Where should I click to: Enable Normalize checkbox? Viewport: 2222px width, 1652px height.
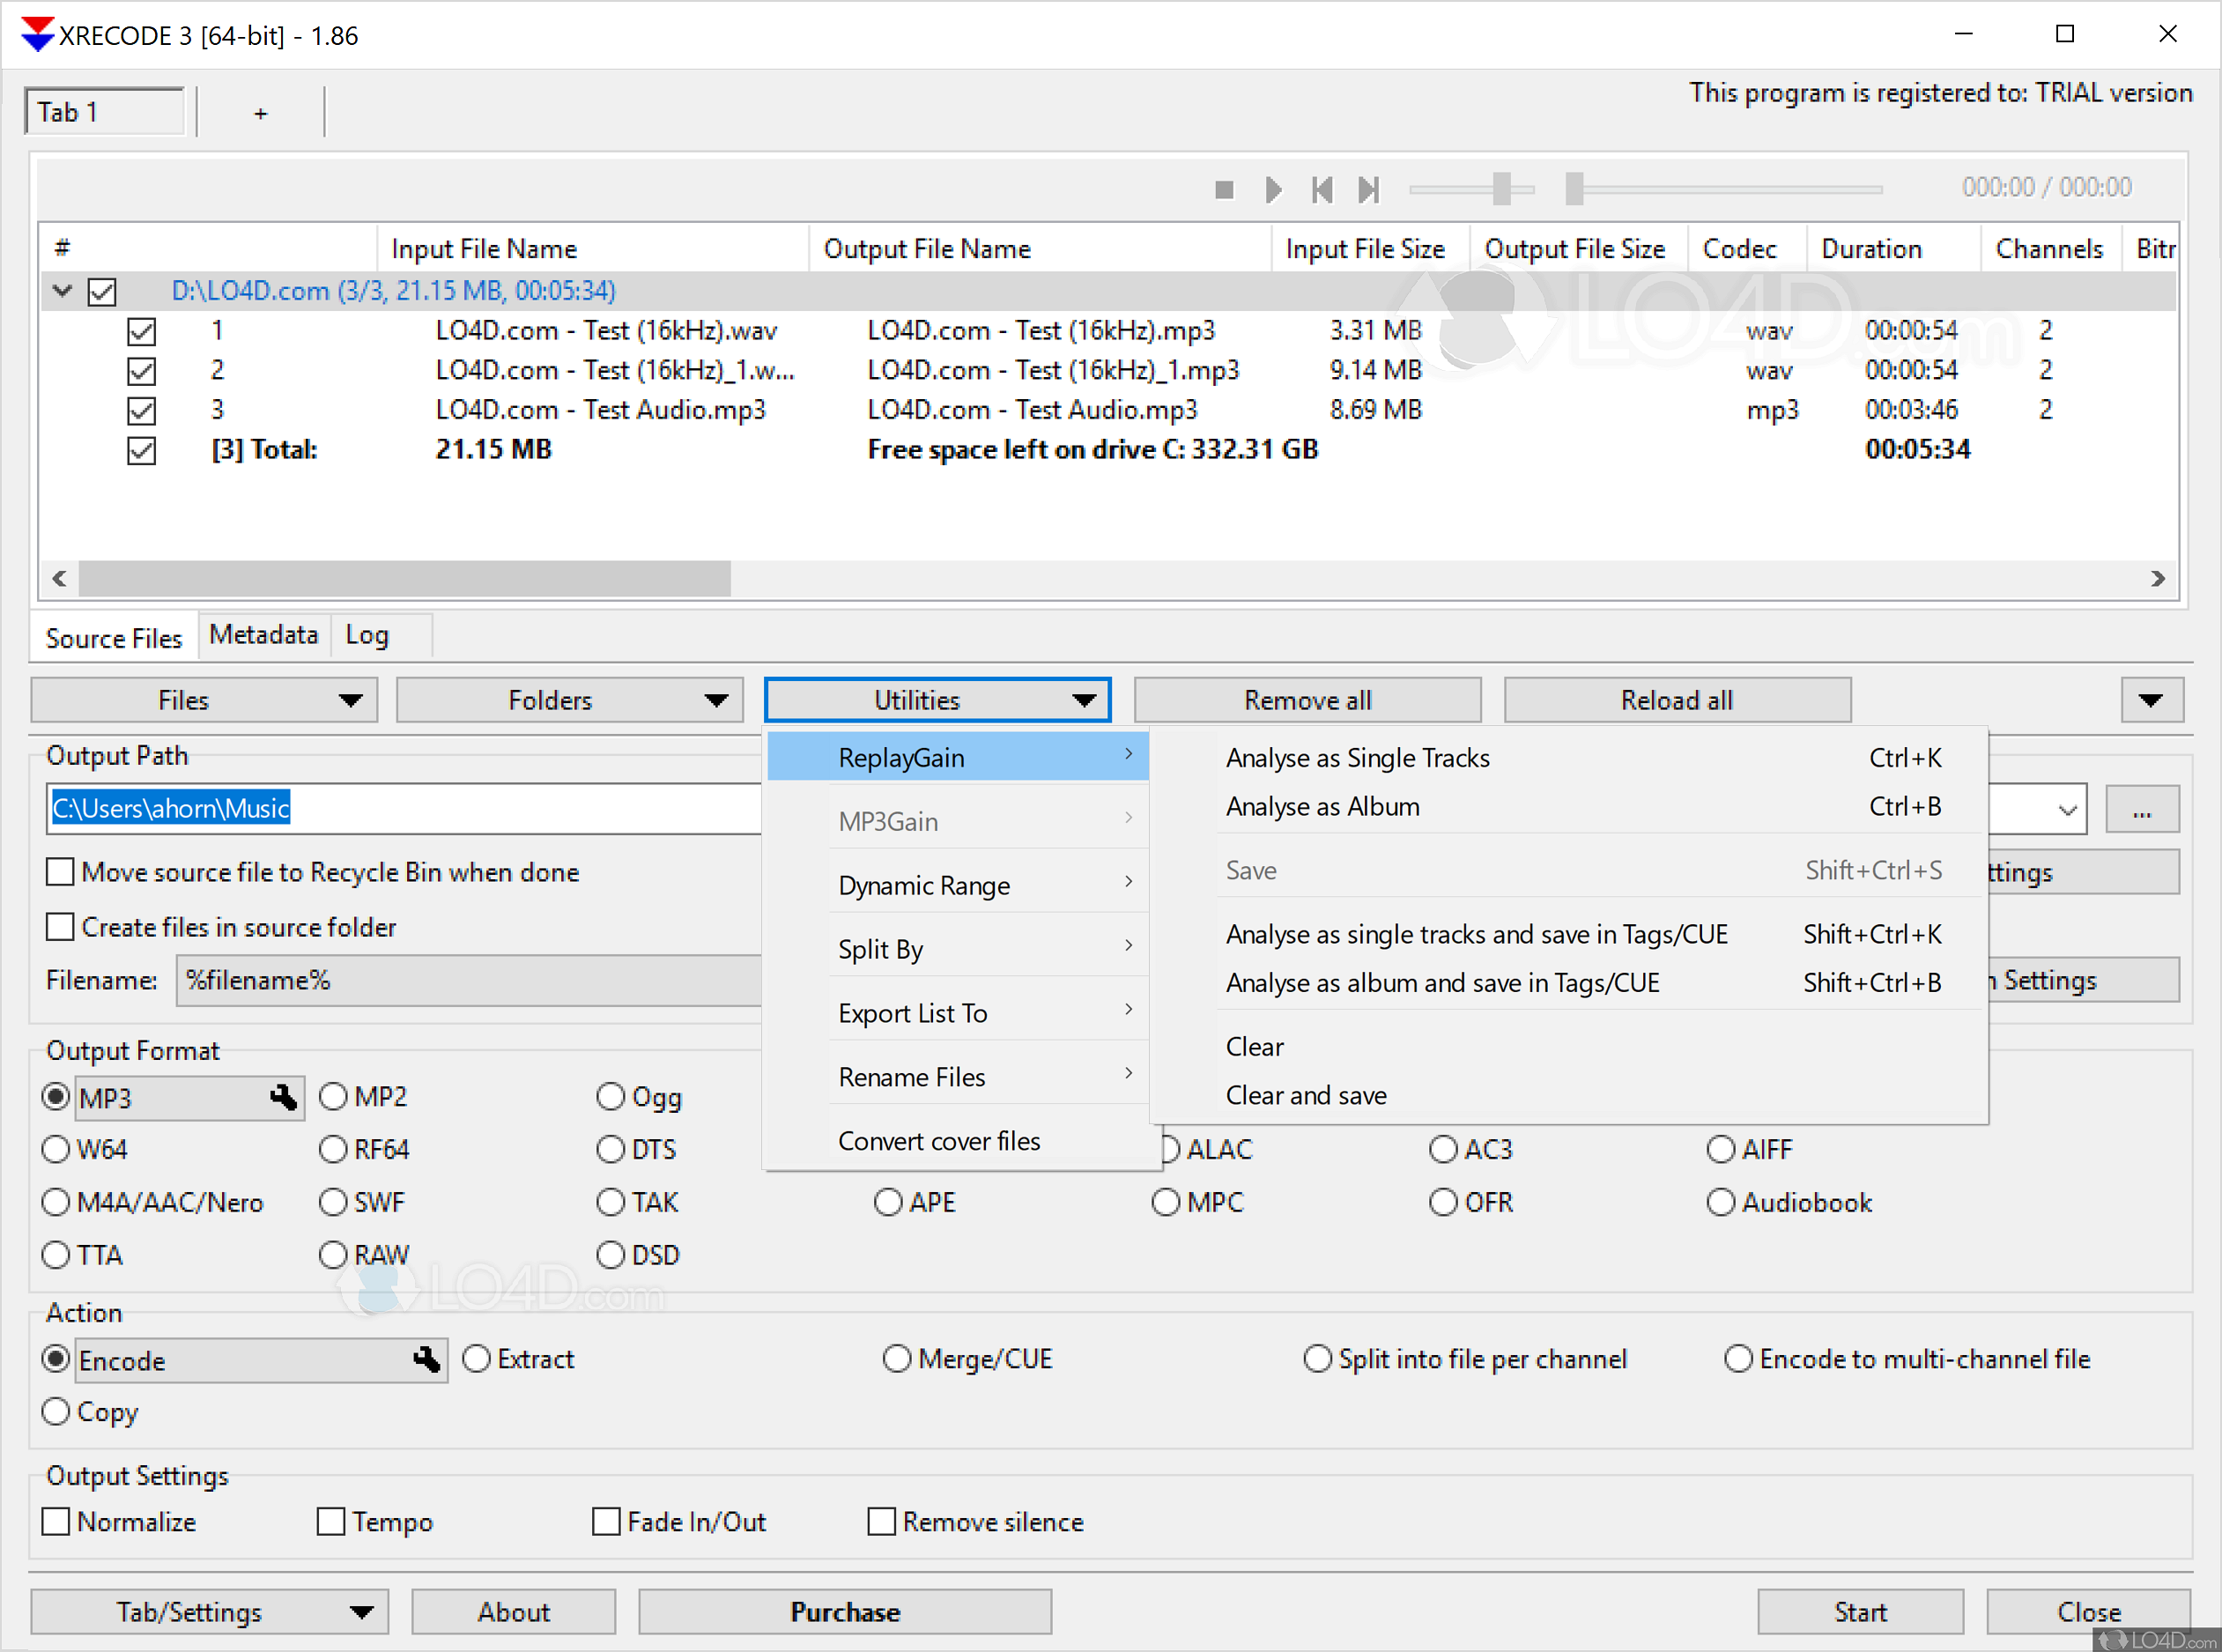[x=57, y=1522]
